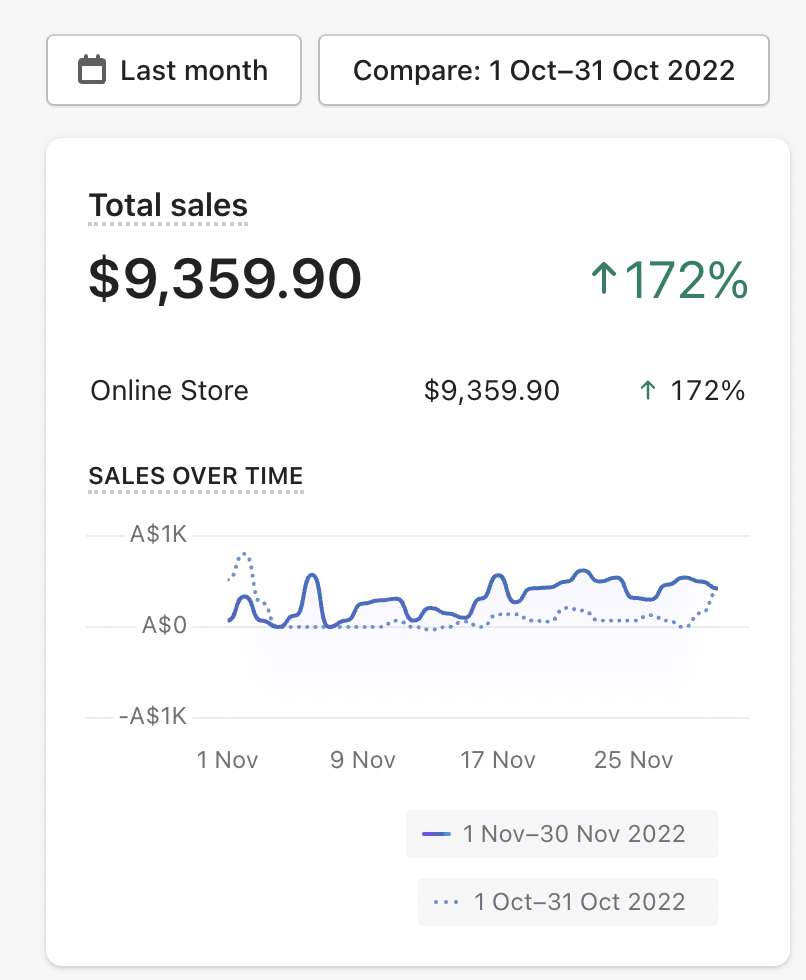Click the large 172% growth figure

point(686,280)
